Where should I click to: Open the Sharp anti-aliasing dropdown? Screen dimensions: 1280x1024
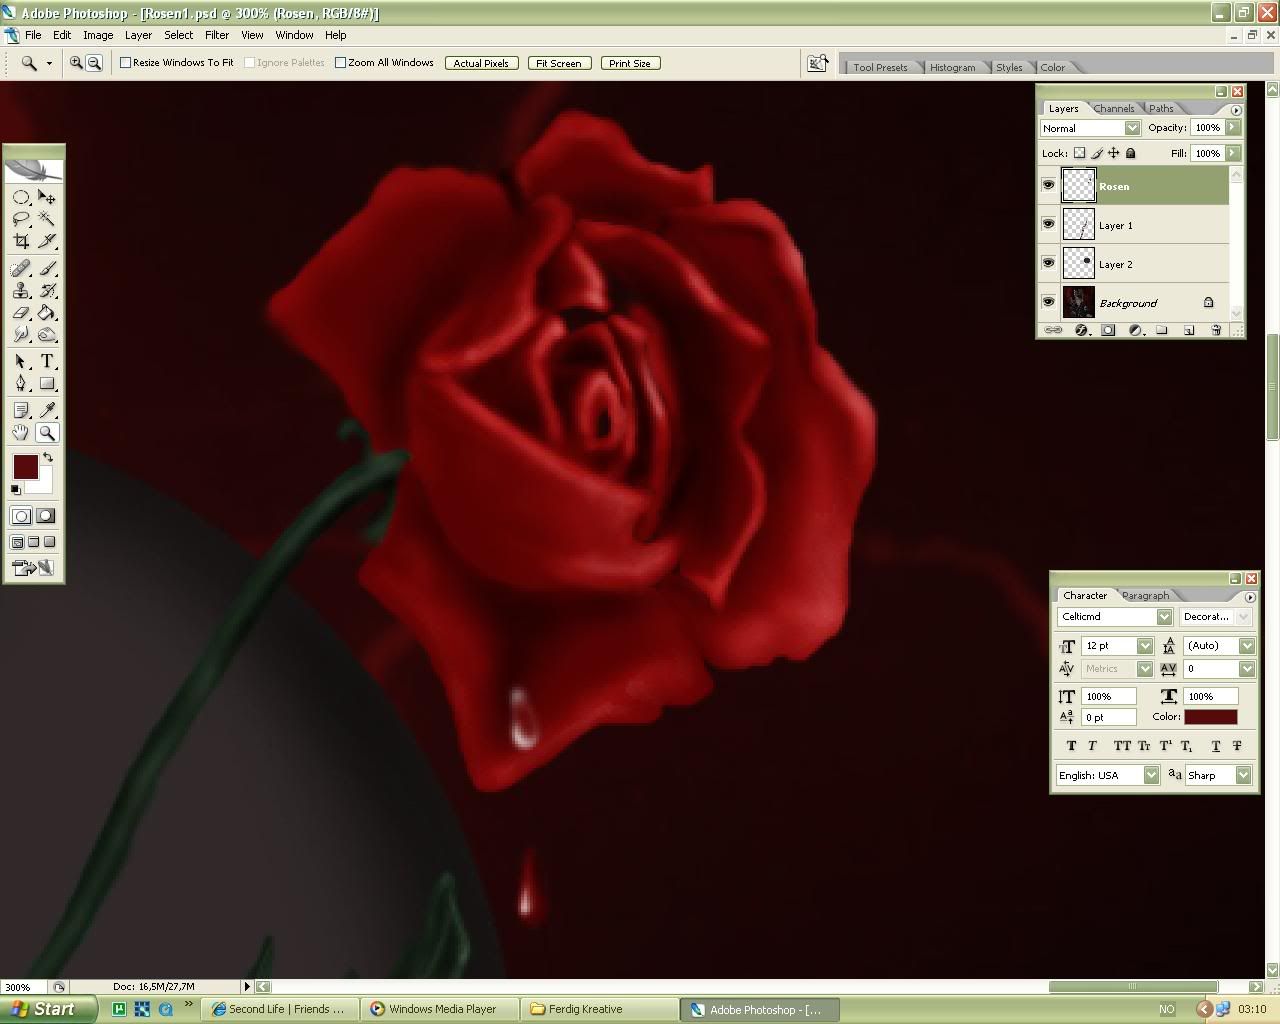(x=1243, y=775)
